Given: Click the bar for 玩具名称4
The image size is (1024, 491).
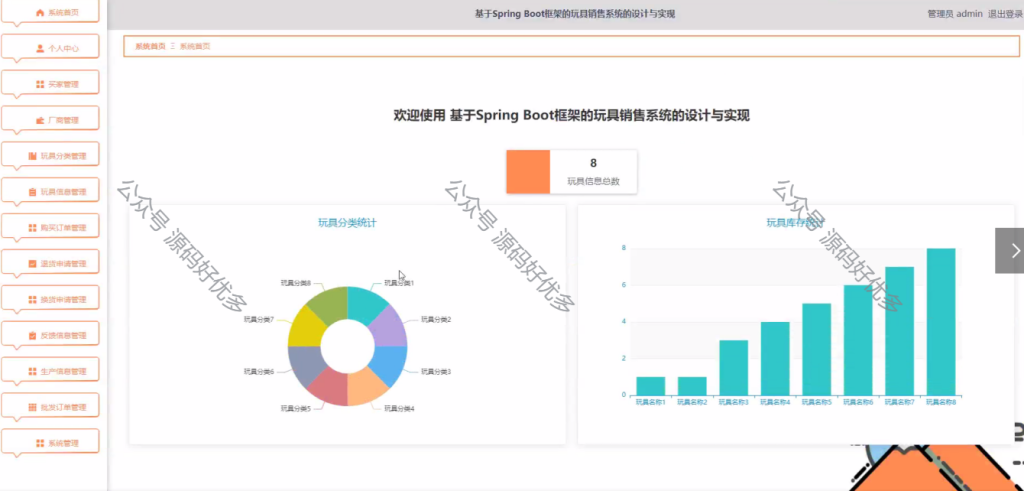Looking at the screenshot, I should [x=775, y=358].
